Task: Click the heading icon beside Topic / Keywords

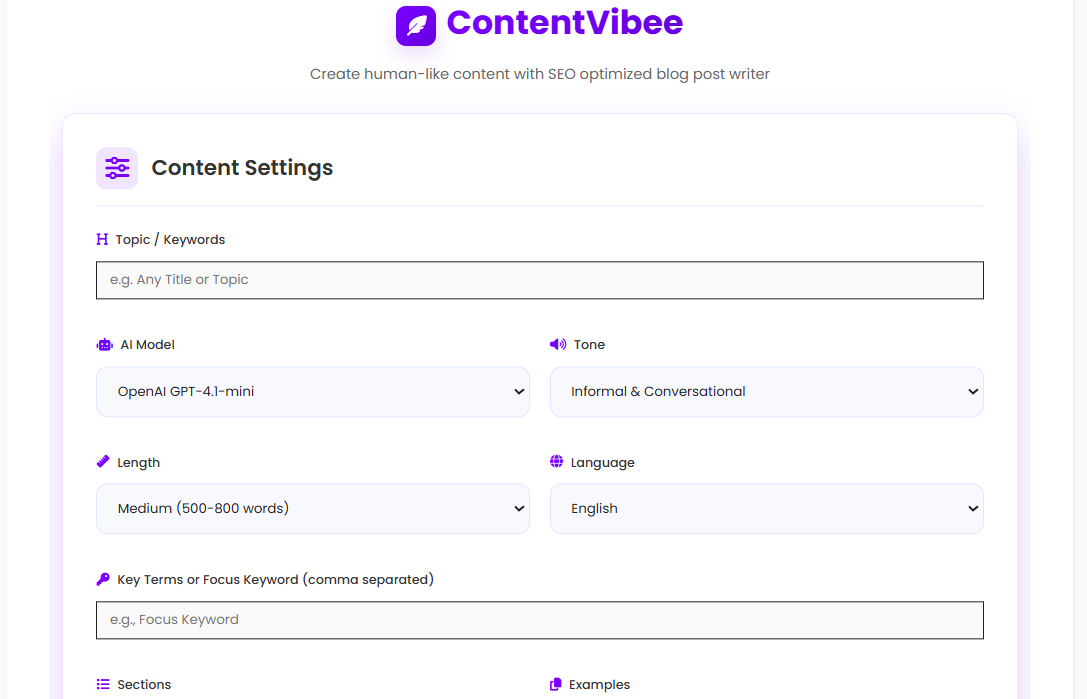Action: tap(102, 240)
